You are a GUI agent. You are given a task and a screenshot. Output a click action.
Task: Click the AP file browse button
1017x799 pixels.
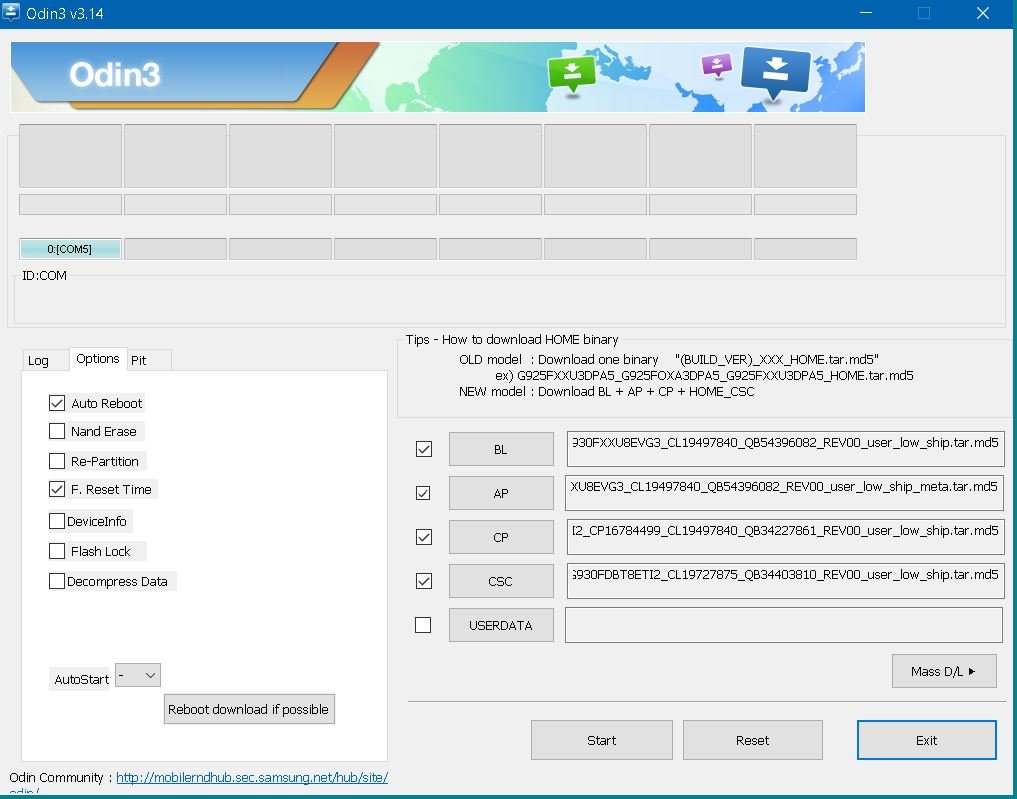(x=500, y=493)
